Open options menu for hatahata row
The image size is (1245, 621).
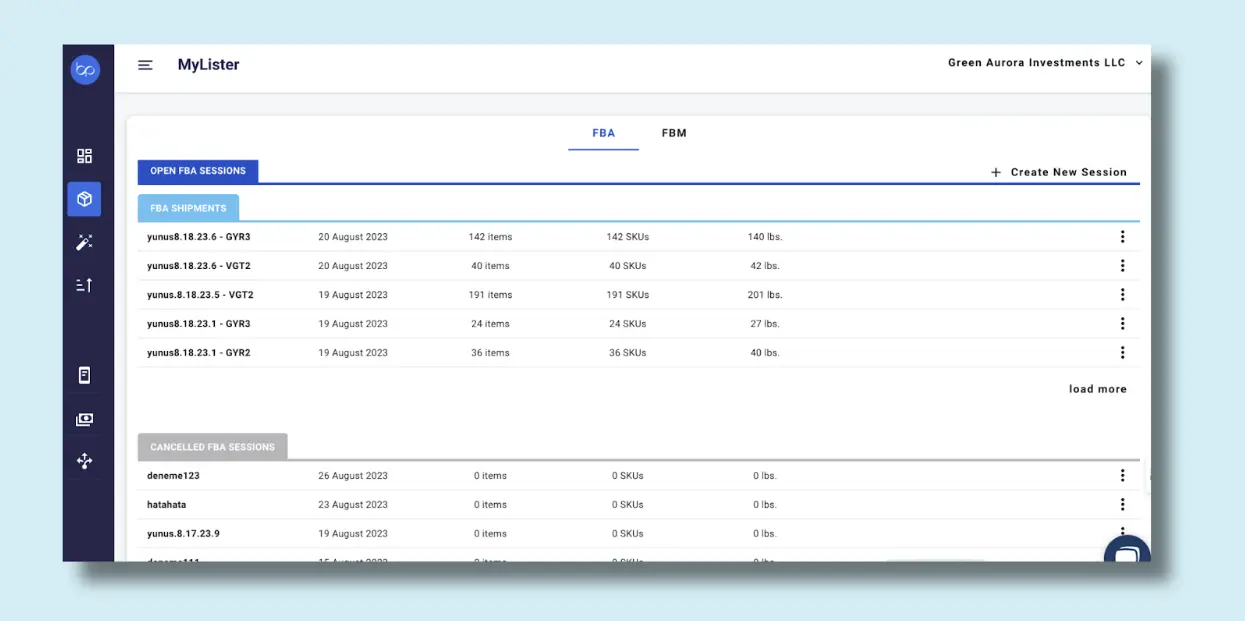pos(1122,505)
